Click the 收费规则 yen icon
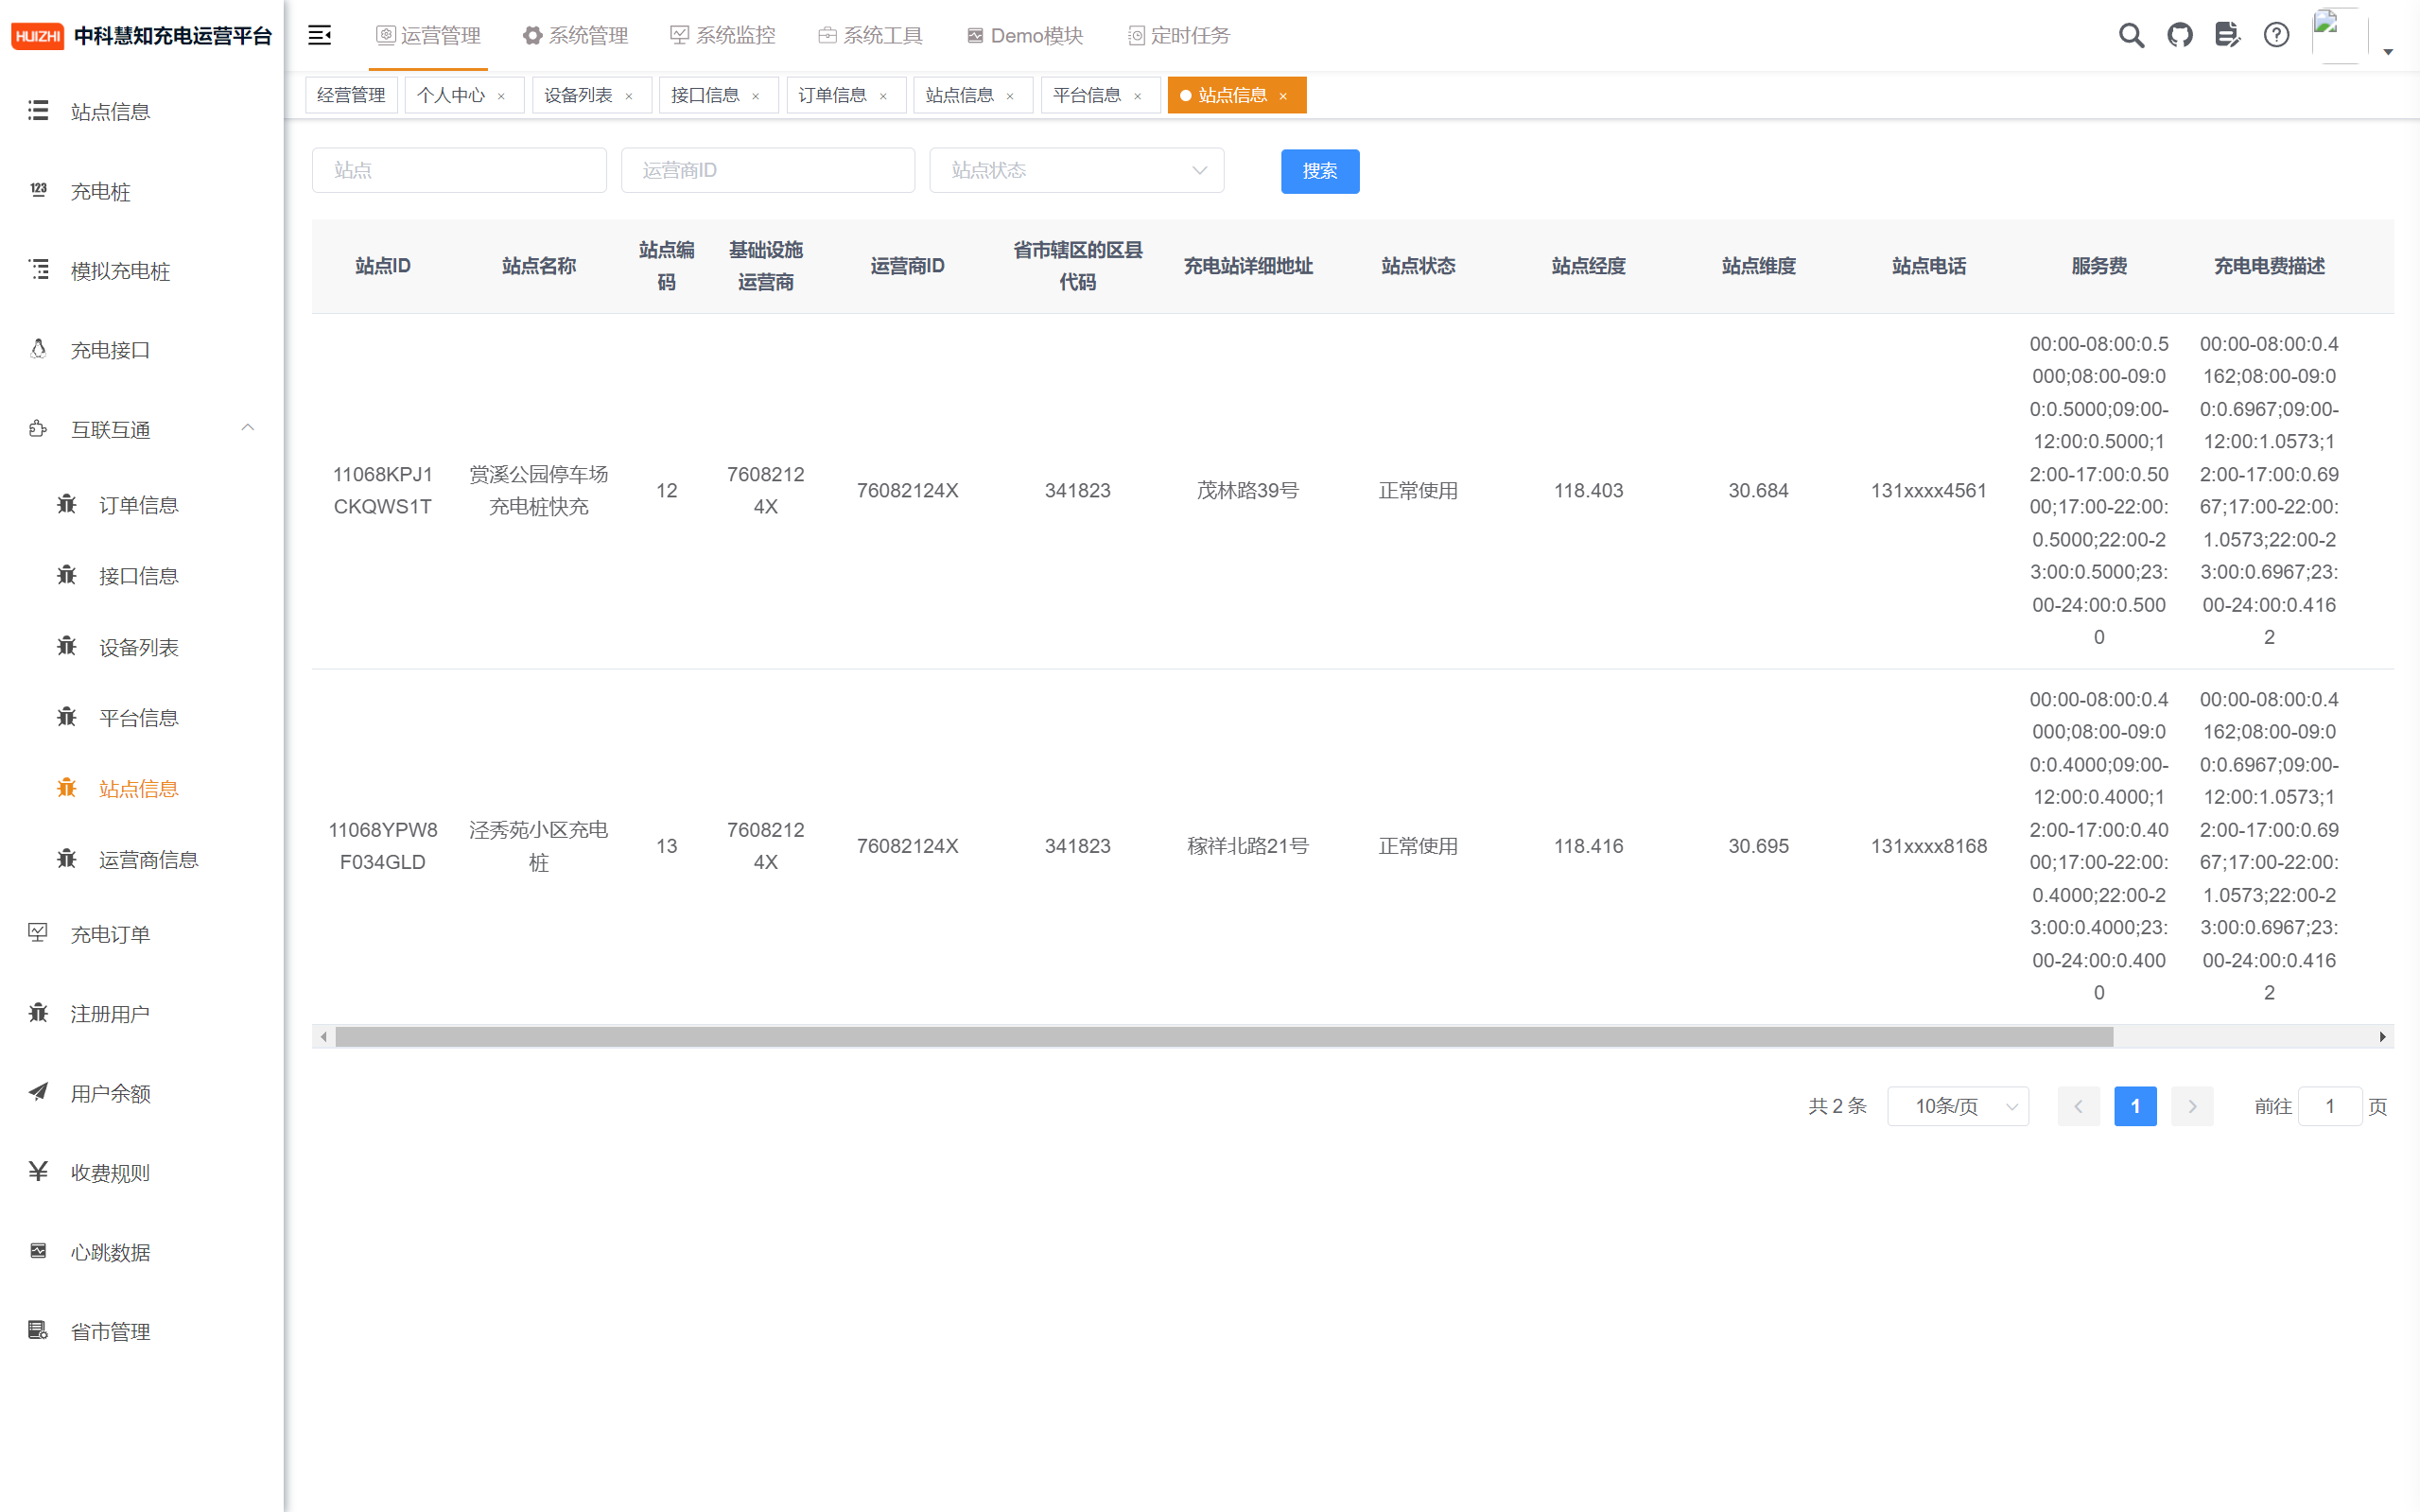Image resolution: width=2420 pixels, height=1512 pixels. coord(38,1172)
